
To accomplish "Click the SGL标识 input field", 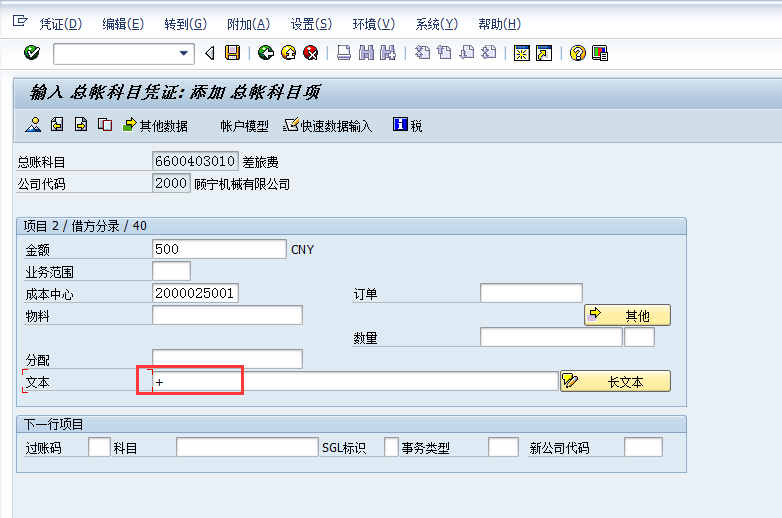I will tap(391, 447).
